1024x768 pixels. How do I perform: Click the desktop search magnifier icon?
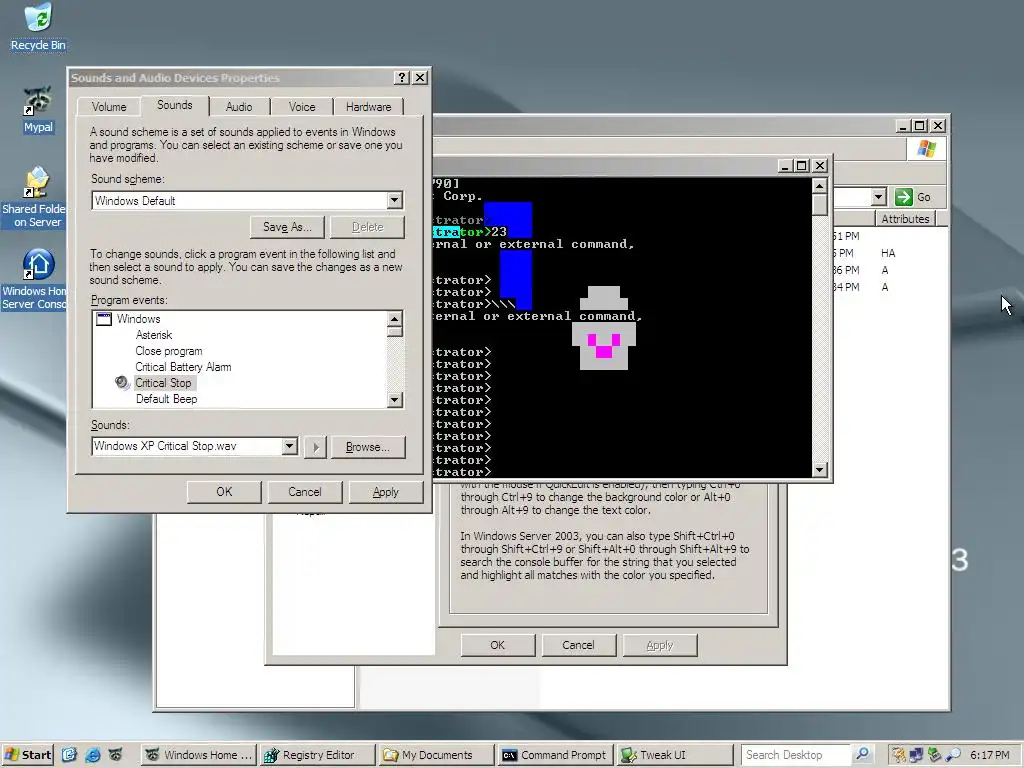[x=862, y=754]
